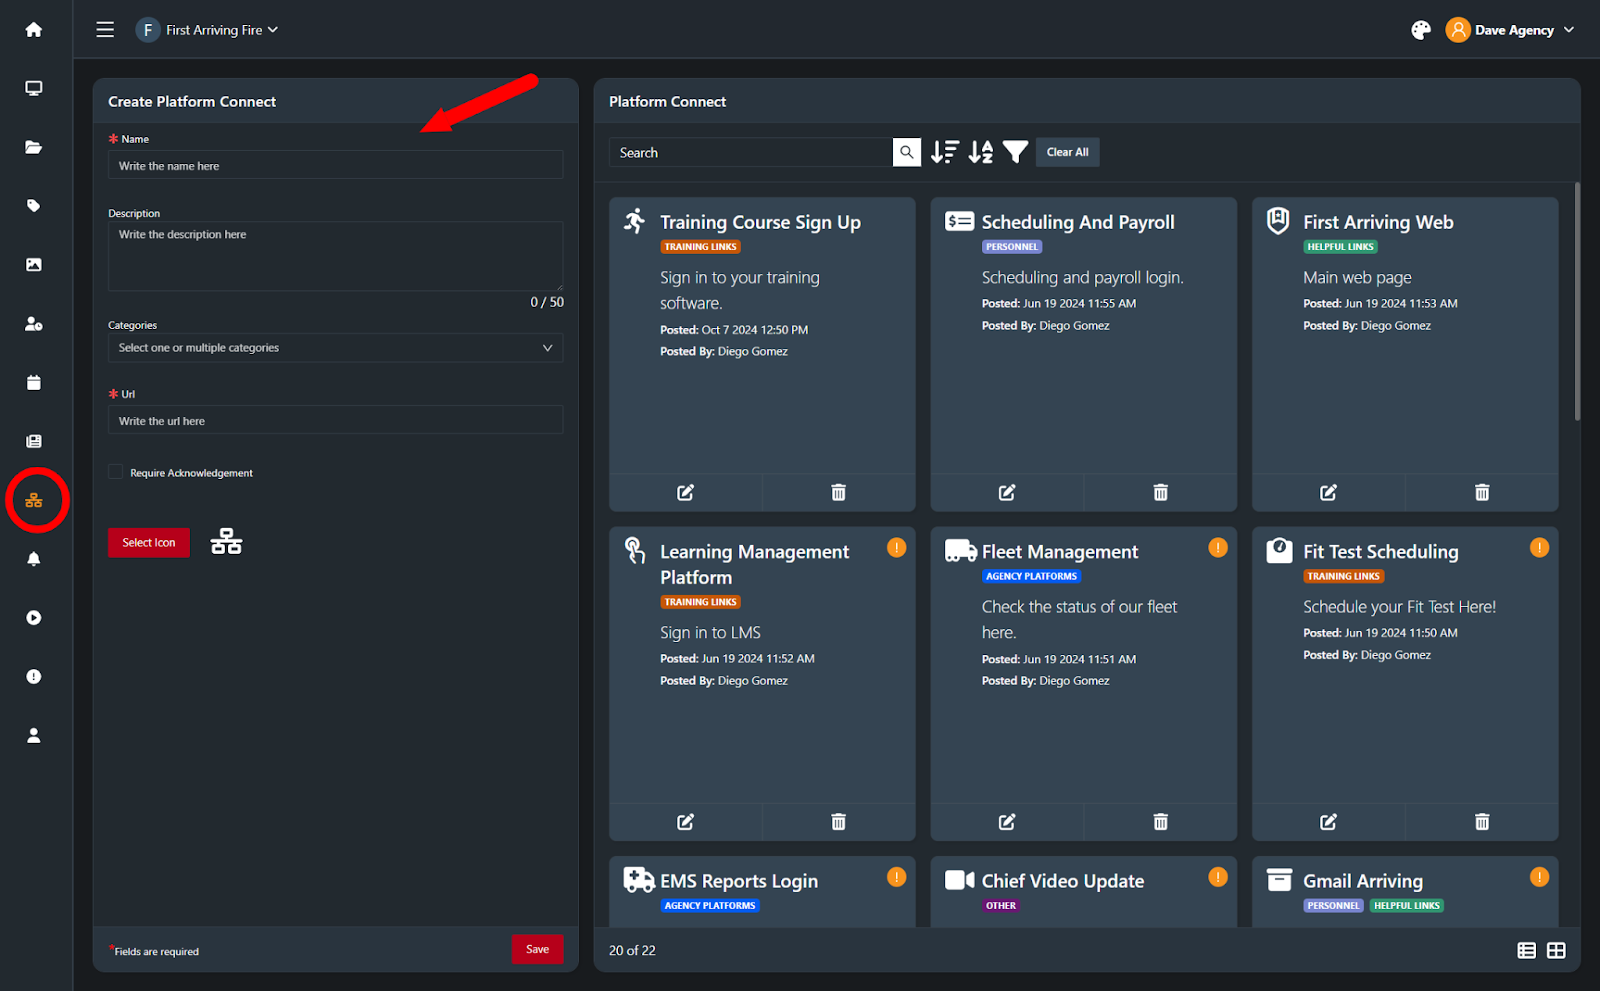Switch to list view layout

point(1526,950)
